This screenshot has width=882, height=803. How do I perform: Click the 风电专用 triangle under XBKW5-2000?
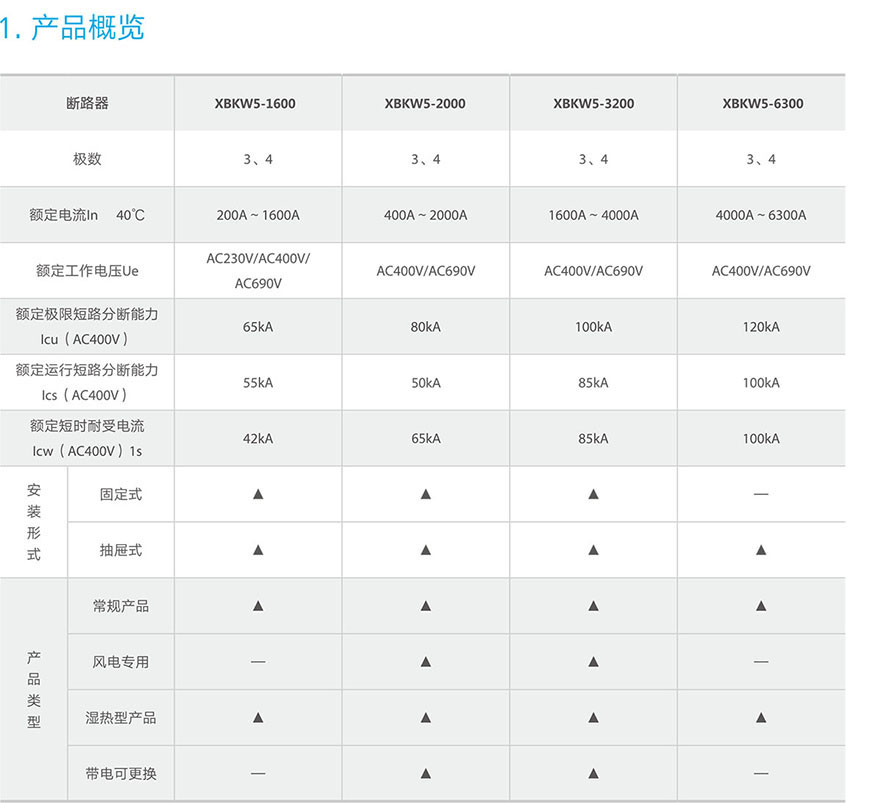[425, 662]
